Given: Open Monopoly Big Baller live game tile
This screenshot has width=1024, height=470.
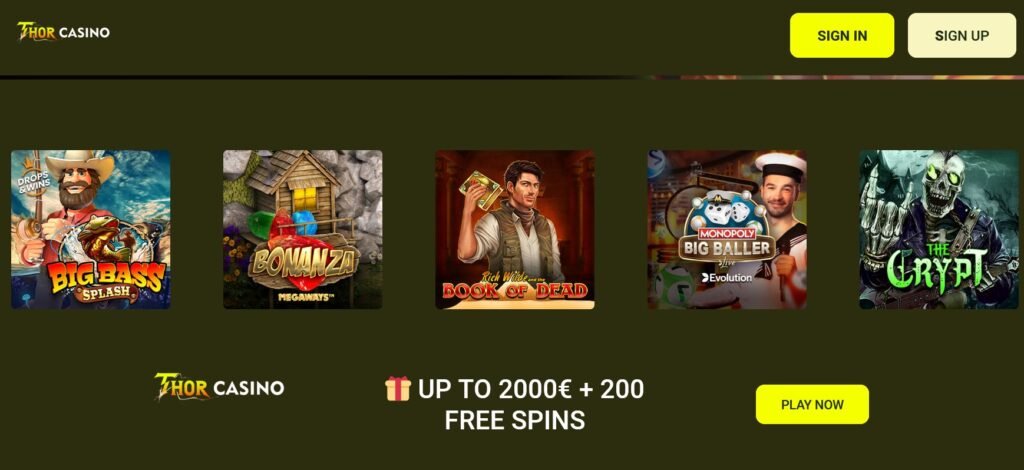Looking at the screenshot, I should tap(727, 229).
